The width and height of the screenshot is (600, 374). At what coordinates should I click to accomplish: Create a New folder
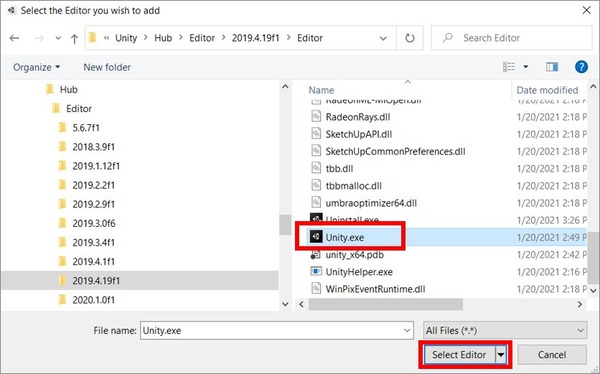click(x=107, y=67)
